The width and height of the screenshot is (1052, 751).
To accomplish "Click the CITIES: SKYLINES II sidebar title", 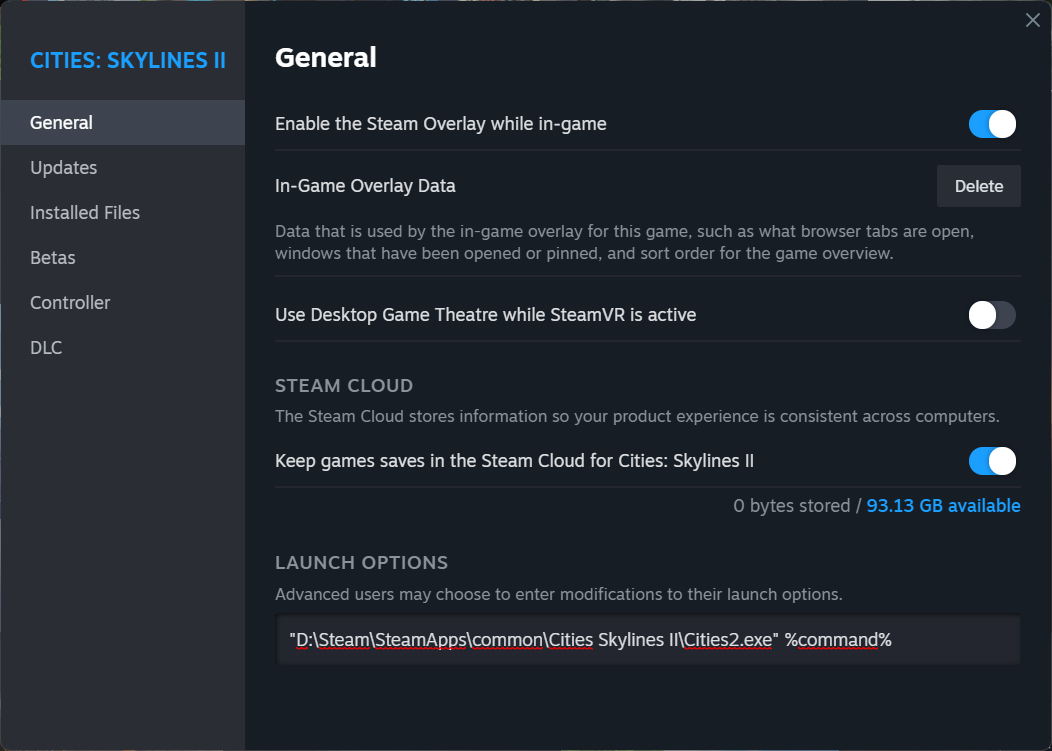I will [x=128, y=60].
